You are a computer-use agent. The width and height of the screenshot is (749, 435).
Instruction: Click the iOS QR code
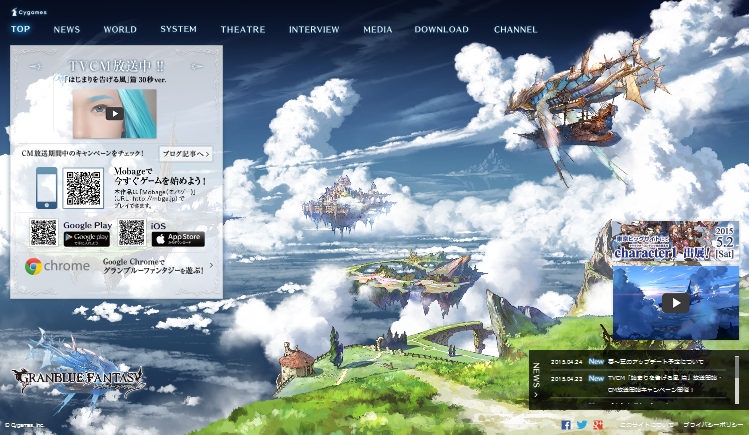pos(132,233)
